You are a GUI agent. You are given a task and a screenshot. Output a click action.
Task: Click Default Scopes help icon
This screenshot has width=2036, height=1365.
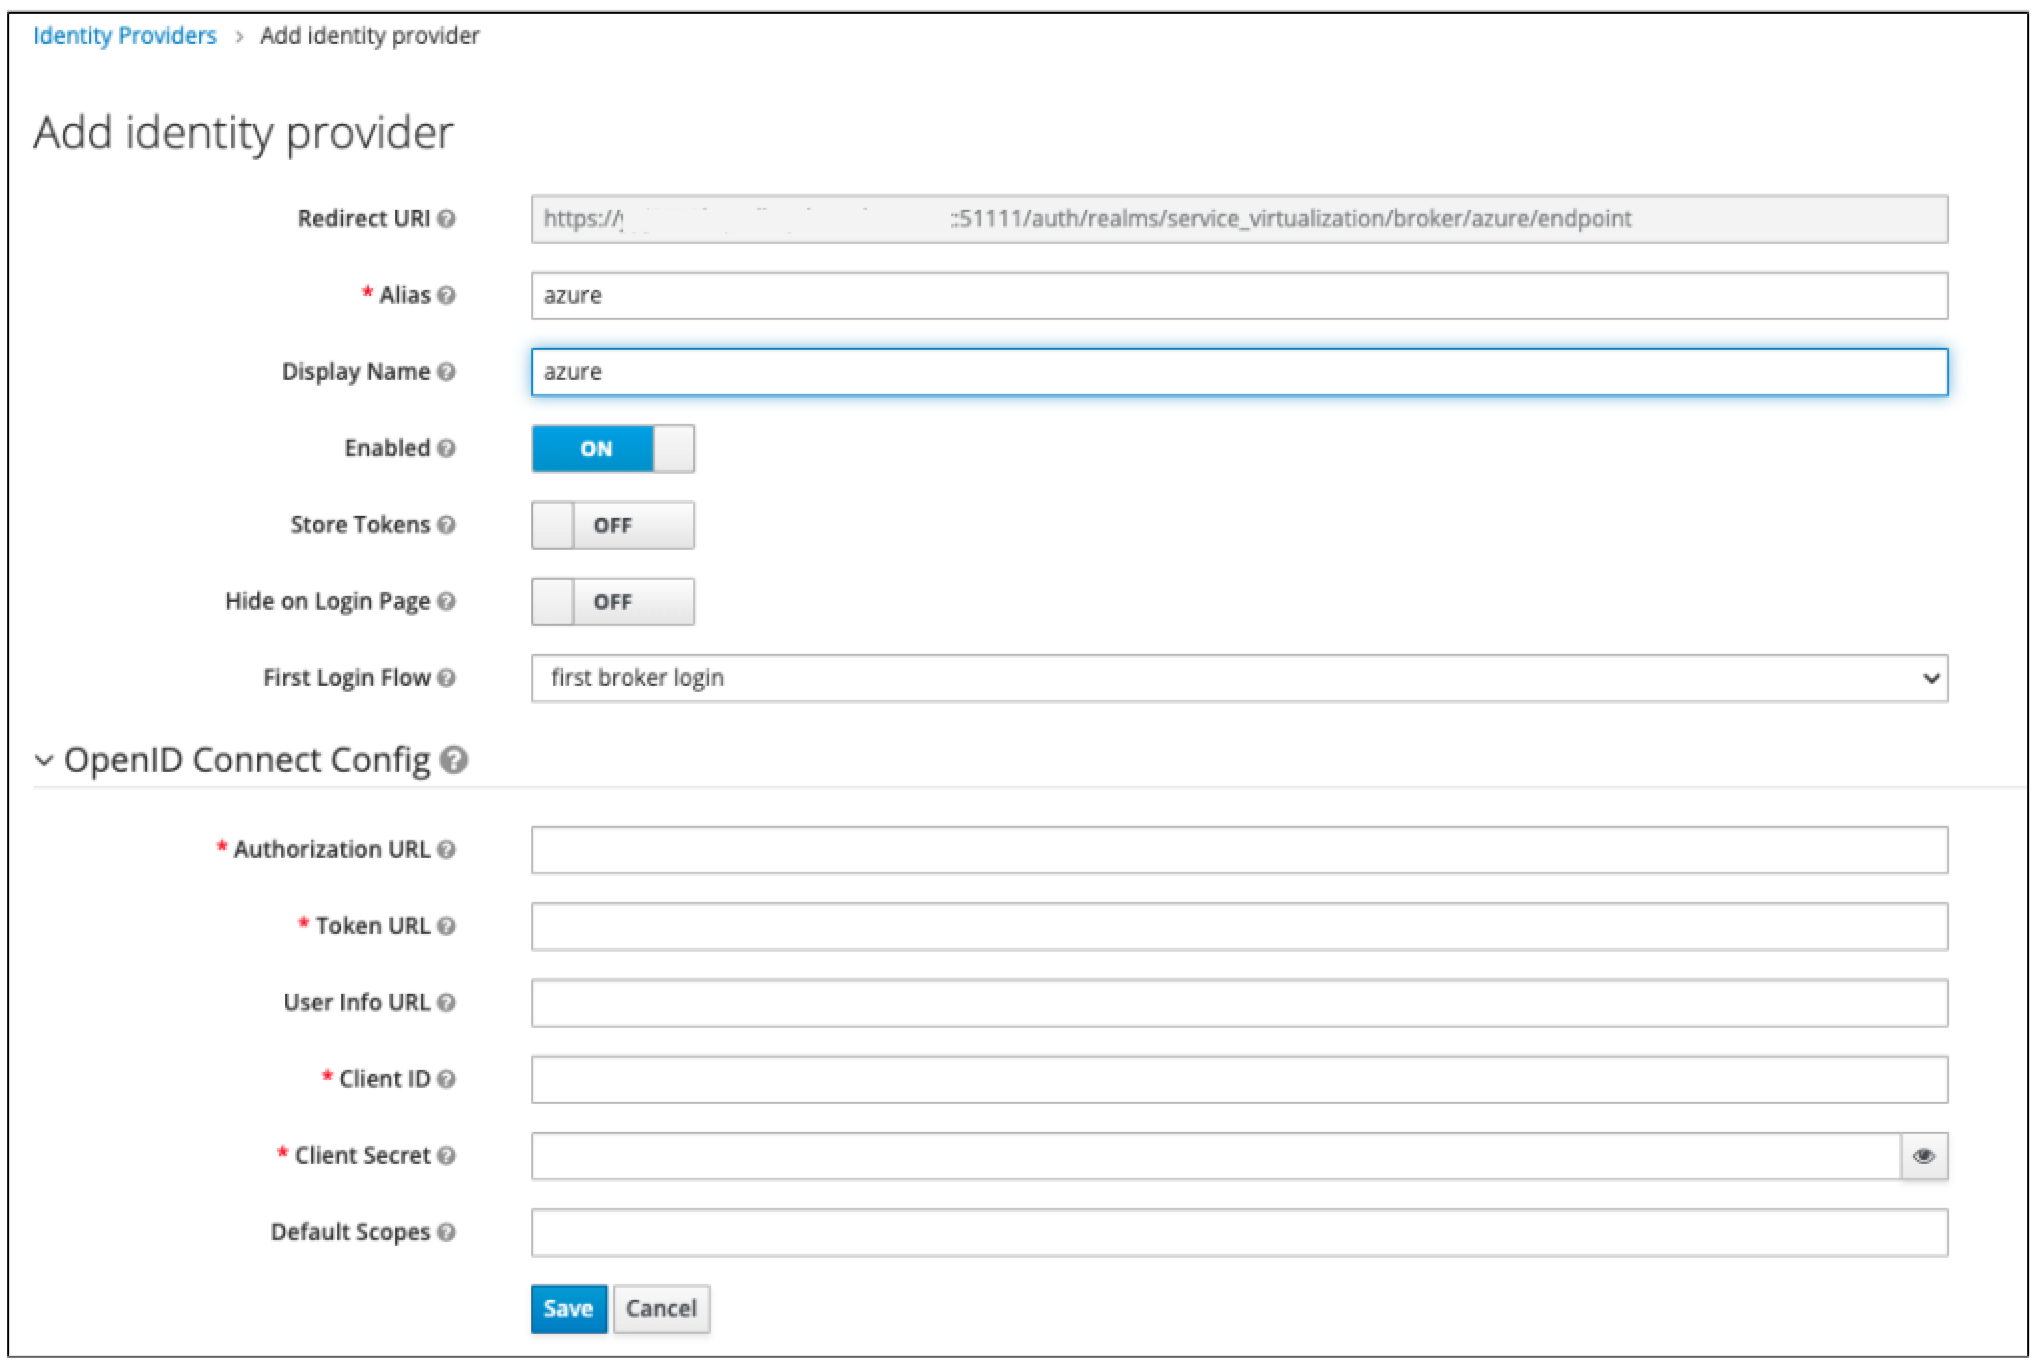(x=446, y=1232)
